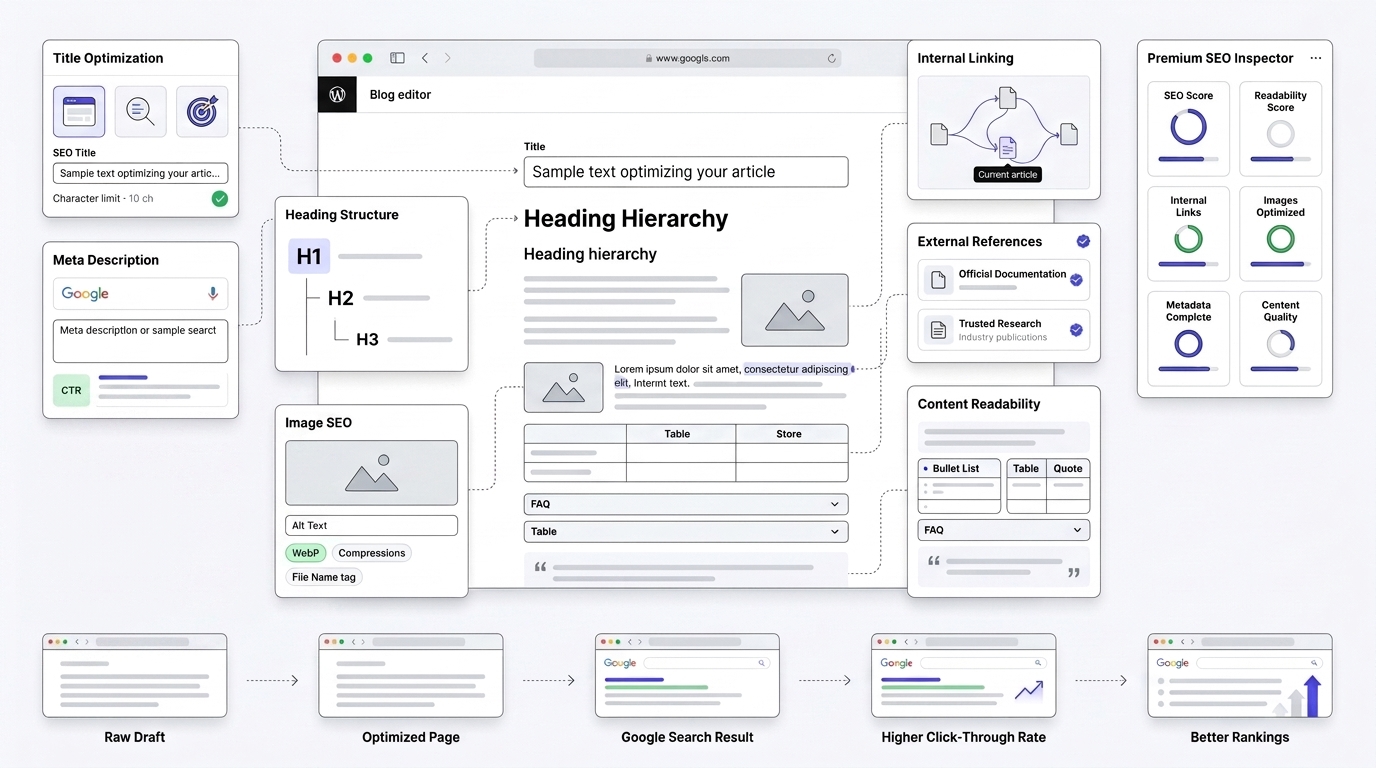Click the rising chart icon in Higher Click-Through Rate

coord(1029,690)
